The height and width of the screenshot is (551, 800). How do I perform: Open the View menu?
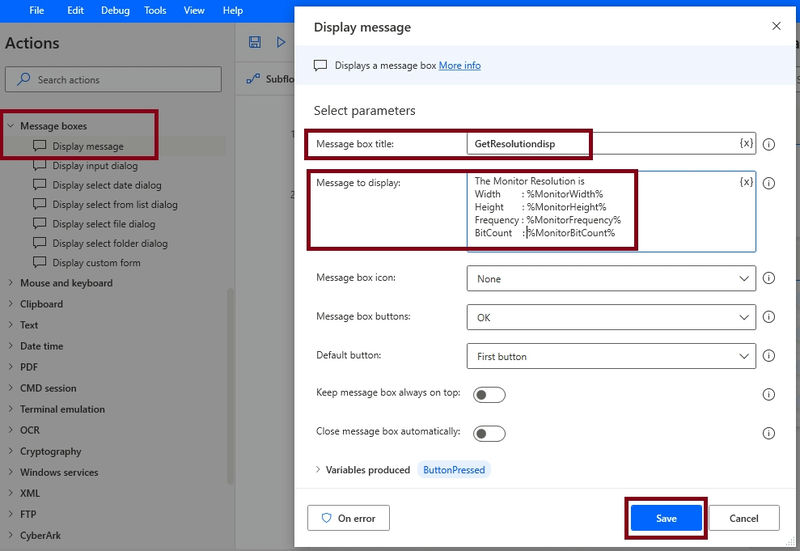[x=194, y=10]
